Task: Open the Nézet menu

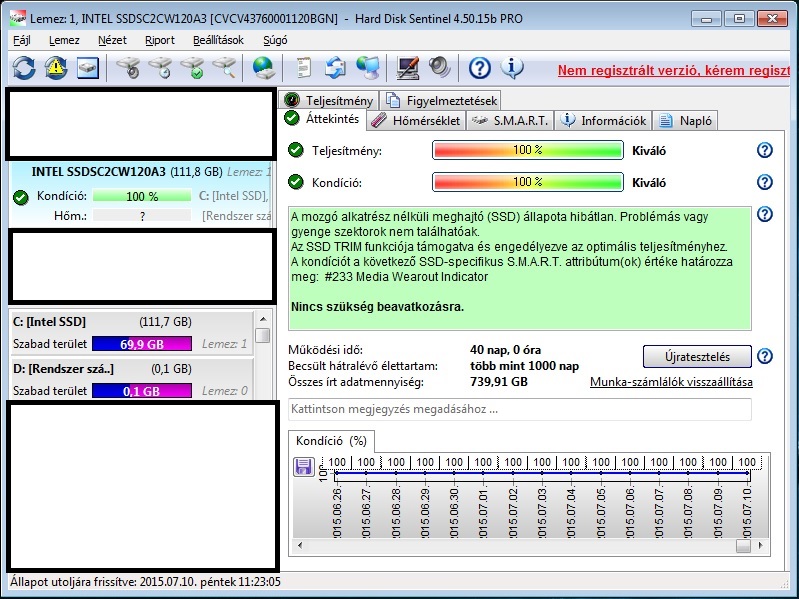Action: [112, 40]
